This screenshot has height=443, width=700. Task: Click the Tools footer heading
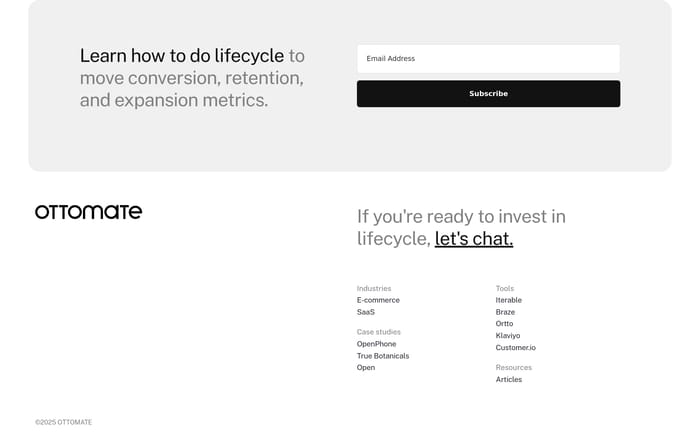tap(505, 288)
